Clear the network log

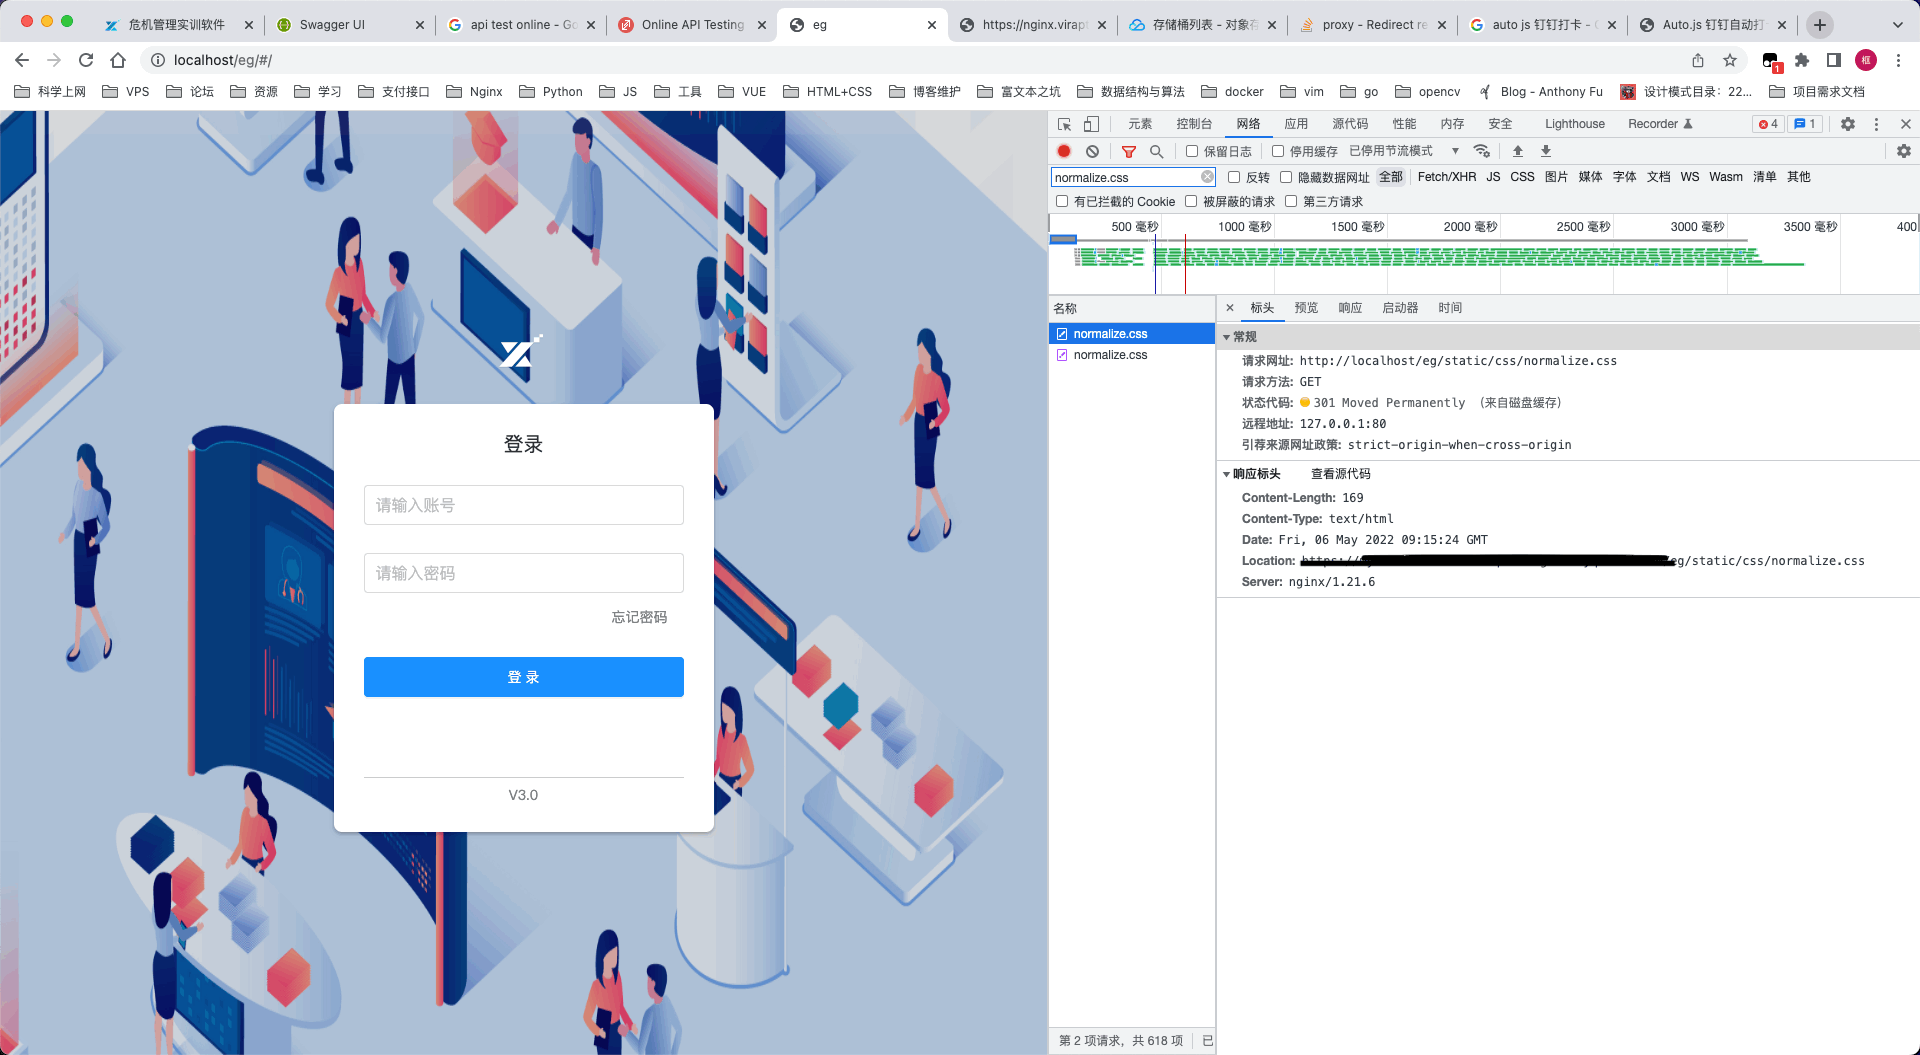tap(1092, 151)
